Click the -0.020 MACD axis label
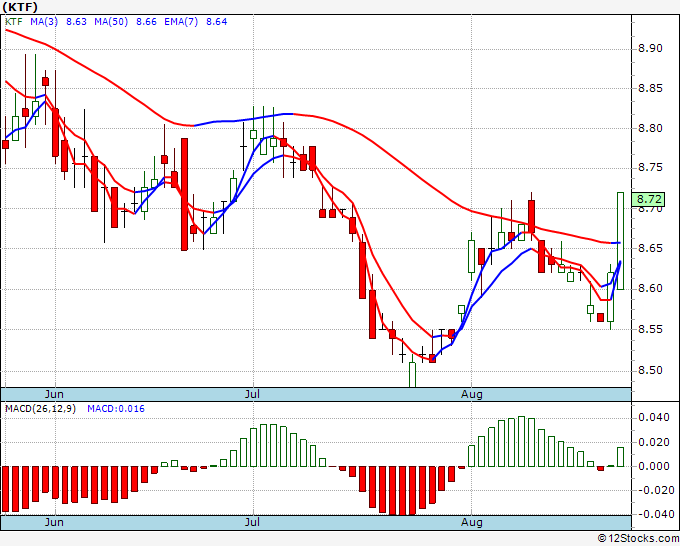 (655, 490)
